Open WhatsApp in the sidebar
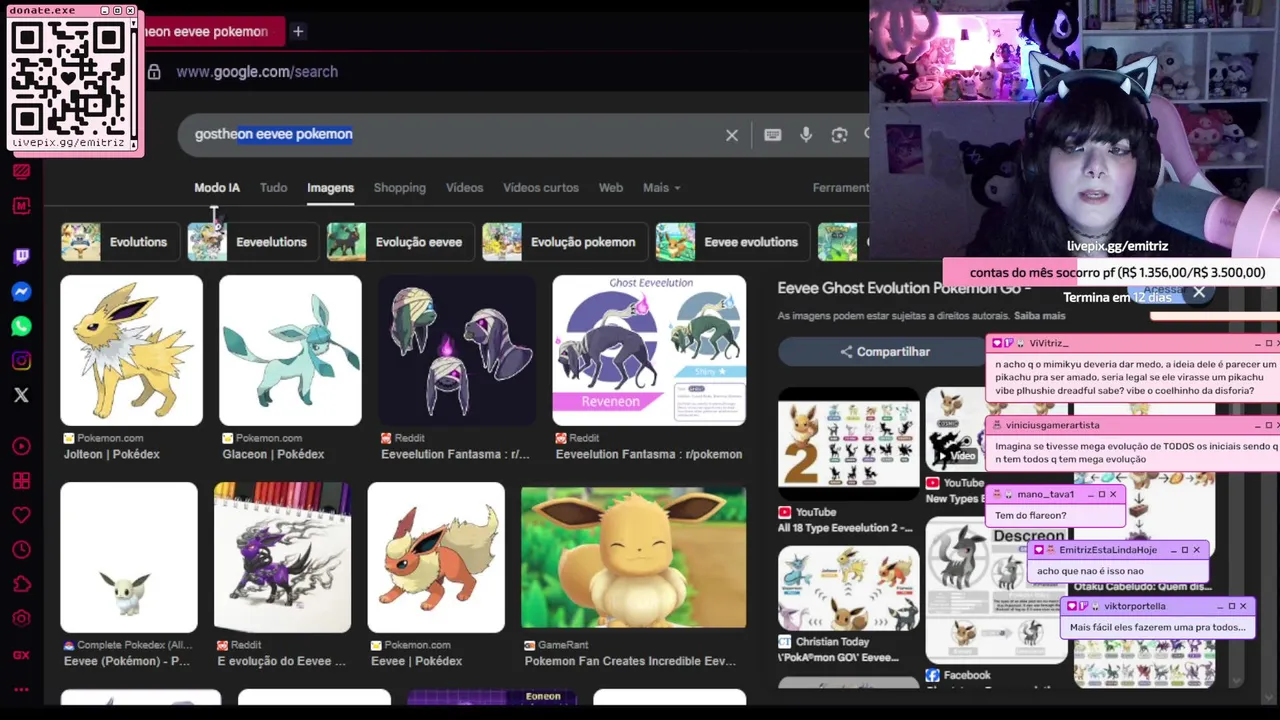1280x720 pixels. coord(21,326)
